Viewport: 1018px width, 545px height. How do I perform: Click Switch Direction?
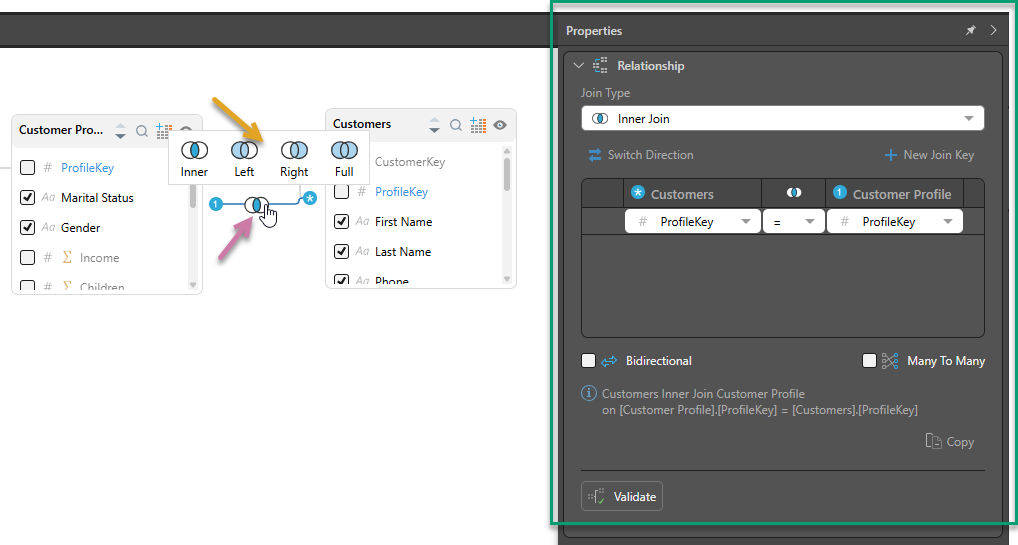(640, 155)
